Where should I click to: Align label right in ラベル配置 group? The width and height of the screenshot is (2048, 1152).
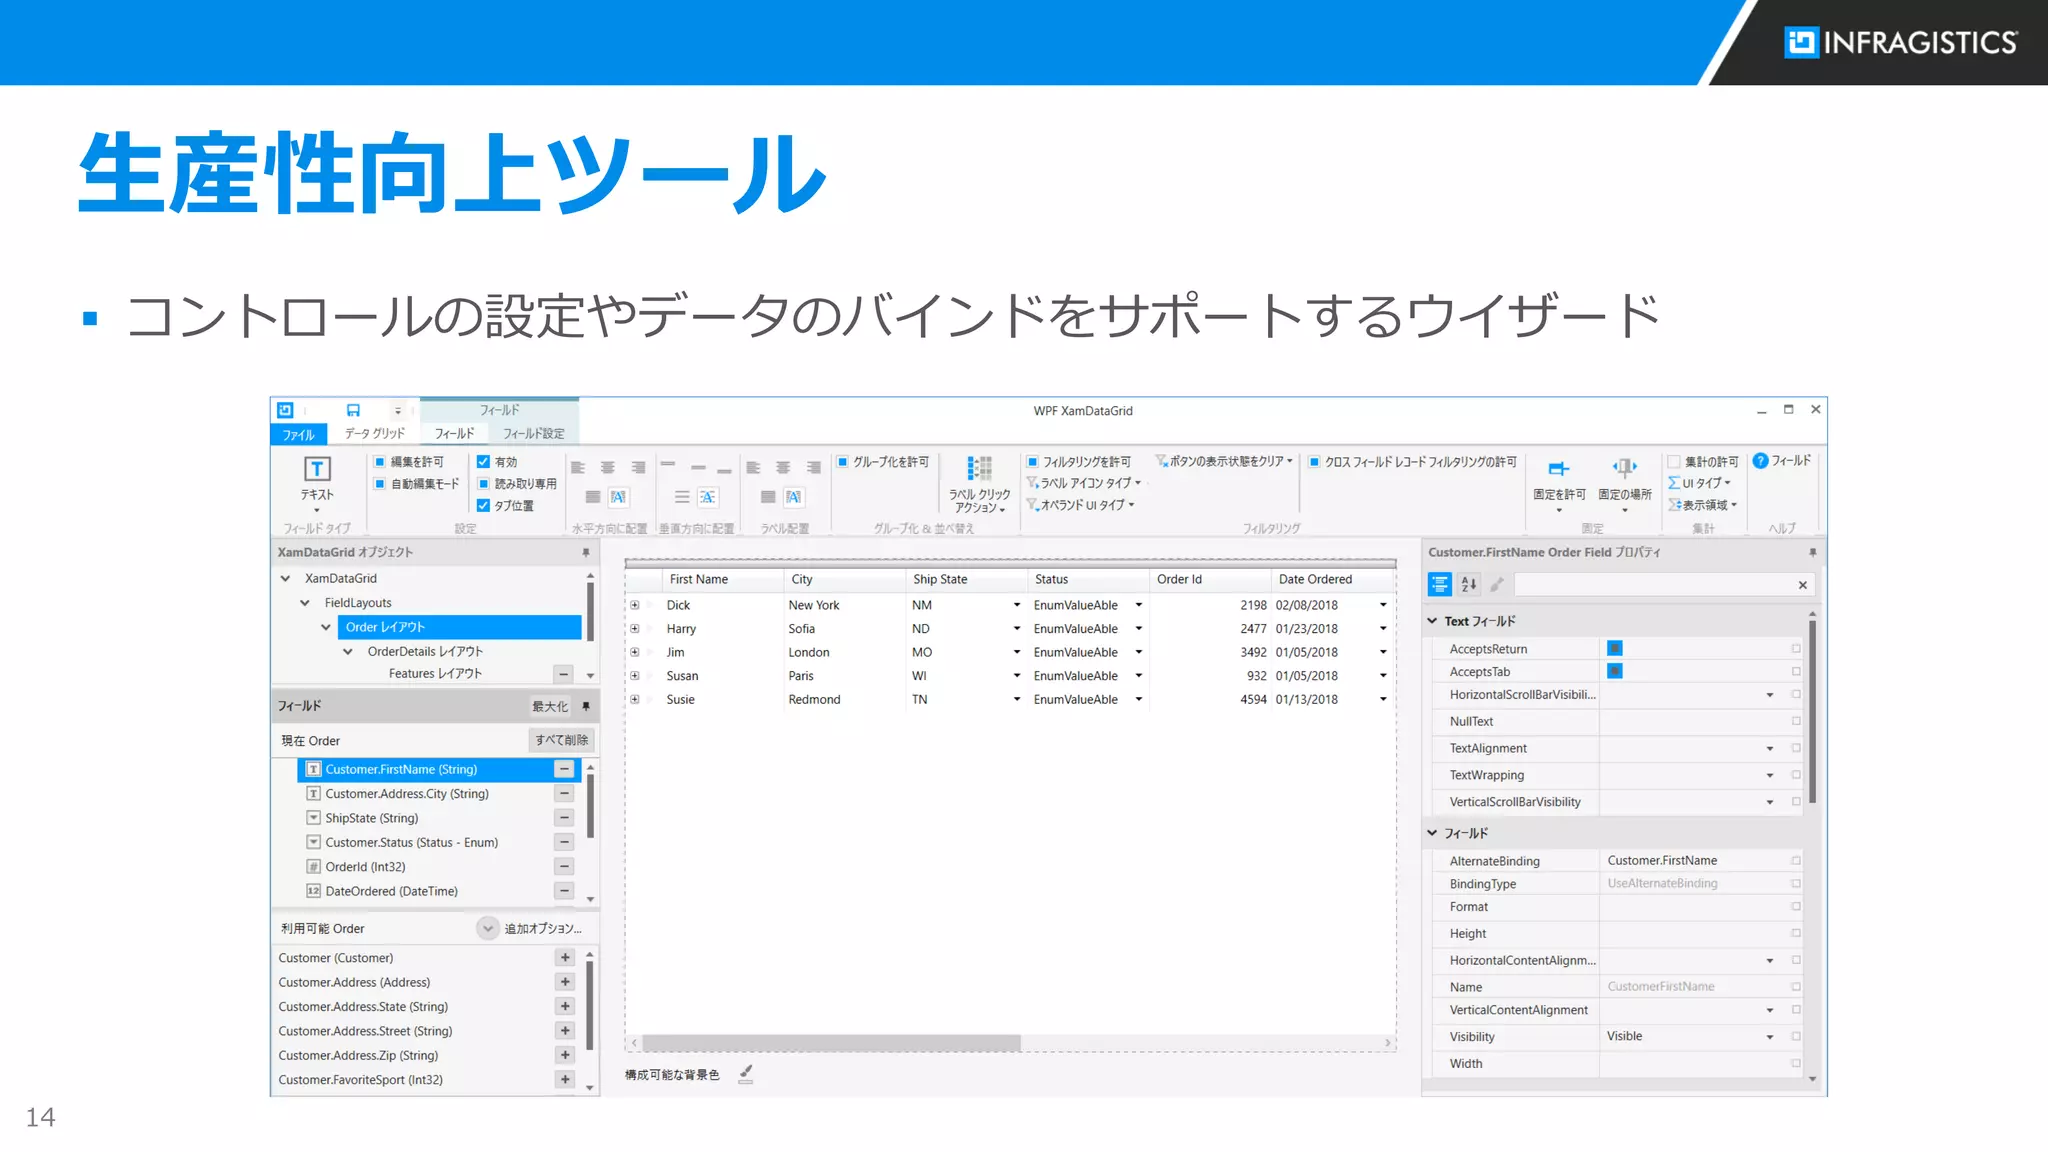tap(814, 468)
